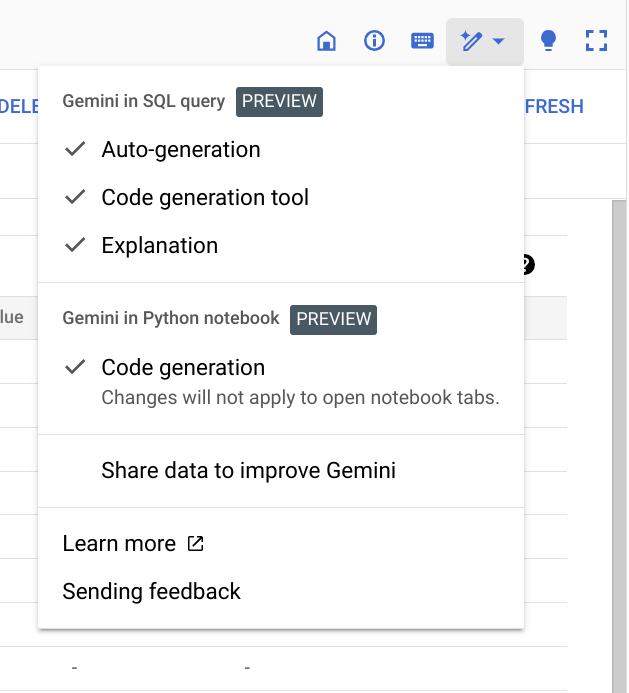Click the black question mark help icon

[528, 264]
